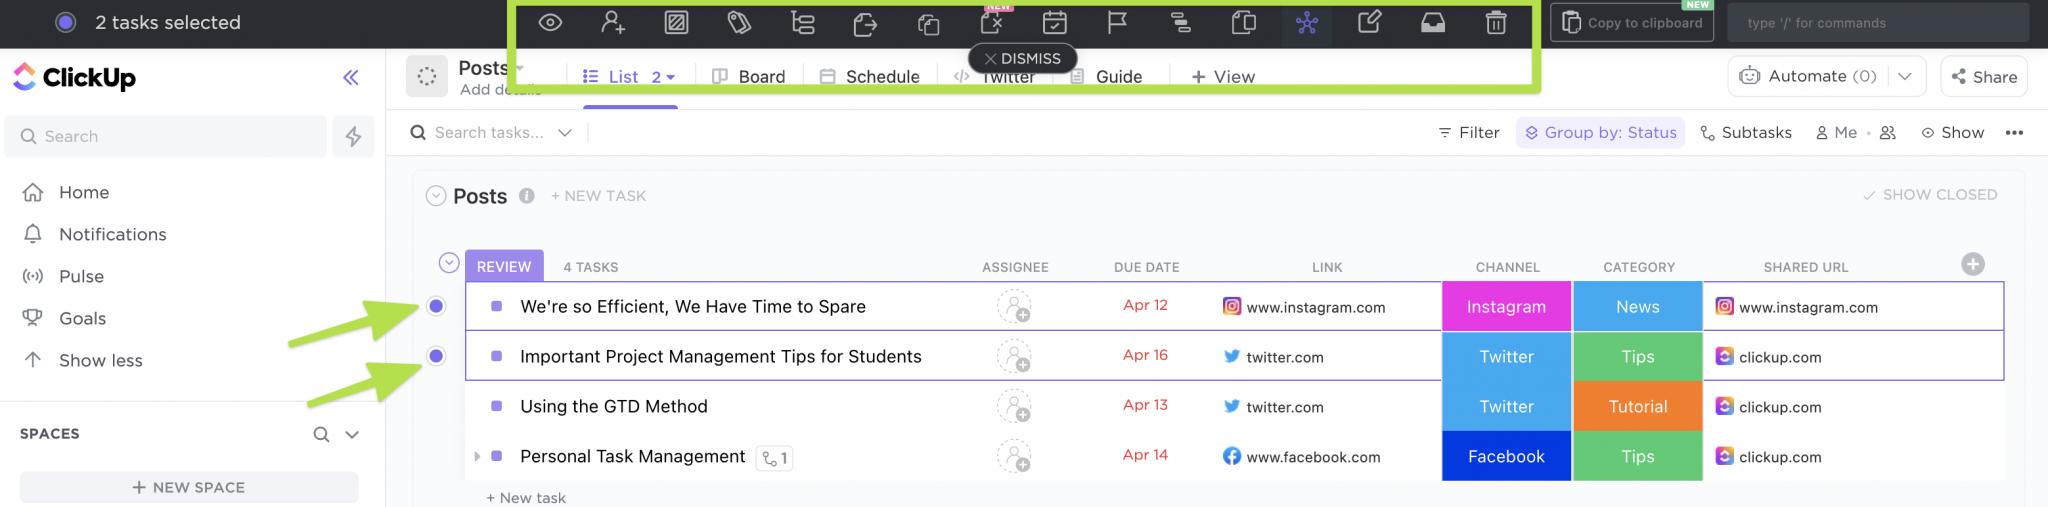Viewport: 2048px width, 507px height.
Task: Click the Search tasks input field
Action: point(489,133)
